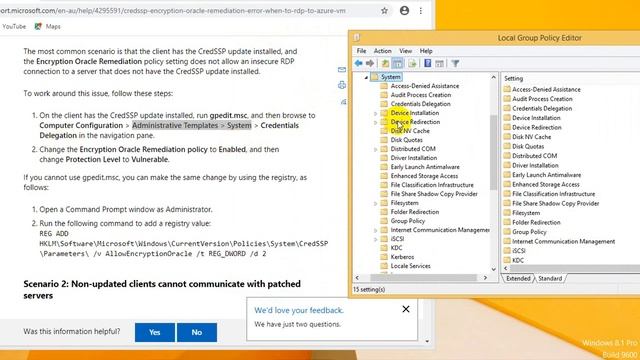Switch to the Extended tab
The width and height of the screenshot is (640, 360).
click(518, 278)
